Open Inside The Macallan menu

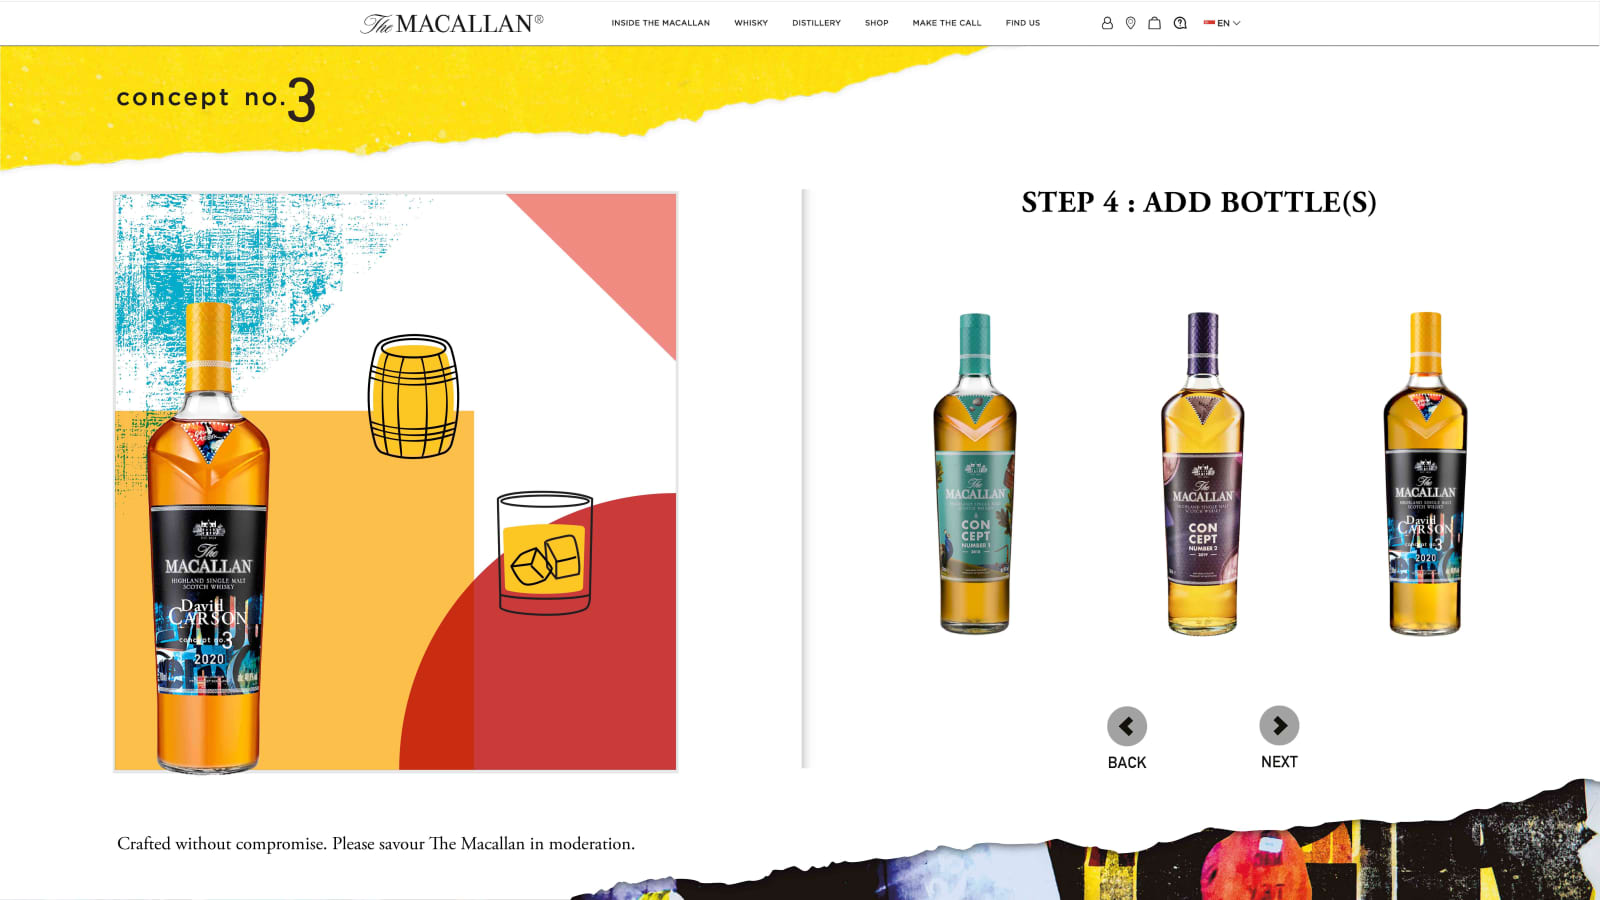coord(661,23)
